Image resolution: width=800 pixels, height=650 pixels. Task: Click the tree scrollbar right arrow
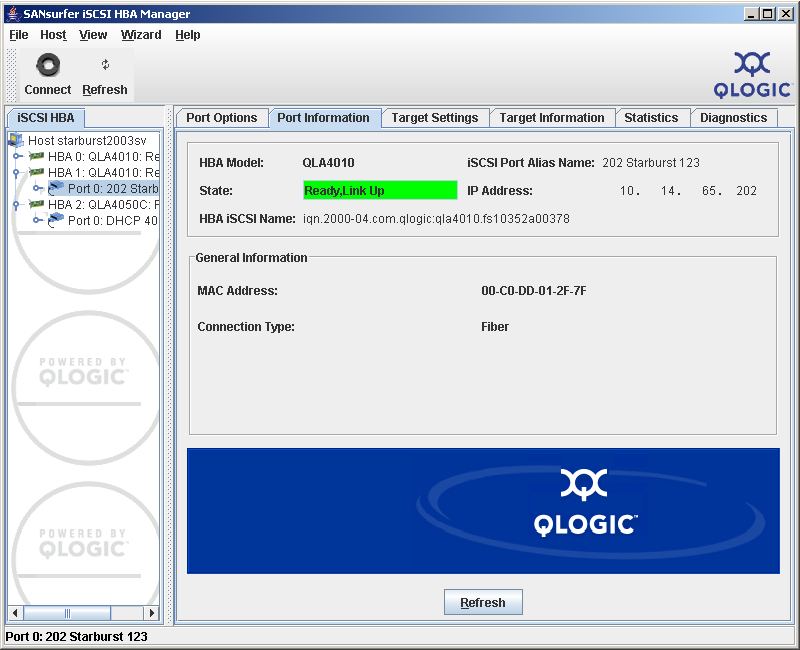152,613
